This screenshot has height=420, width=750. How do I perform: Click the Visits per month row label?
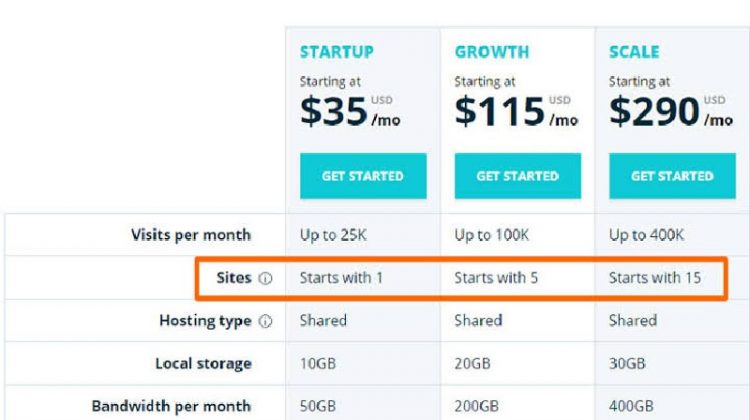(191, 235)
